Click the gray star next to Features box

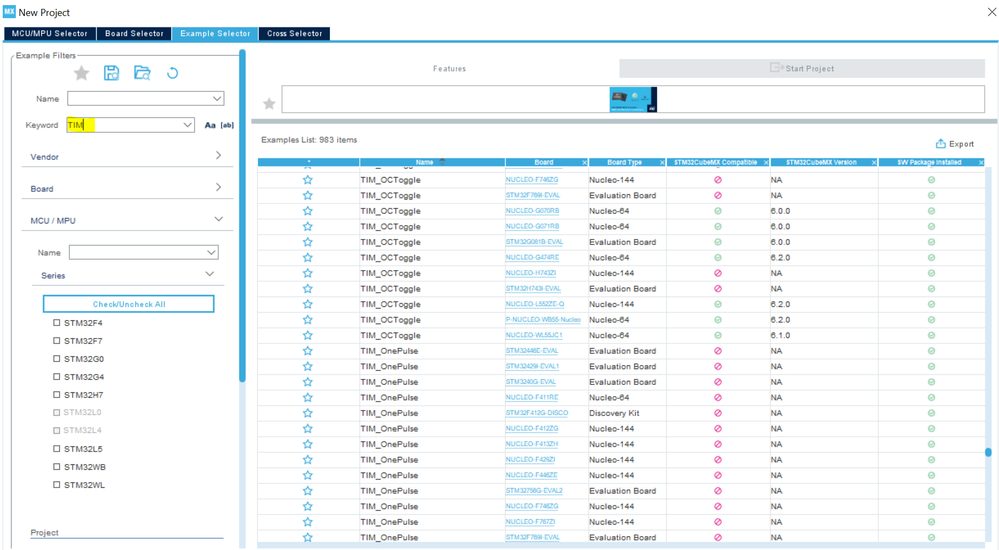tap(270, 103)
